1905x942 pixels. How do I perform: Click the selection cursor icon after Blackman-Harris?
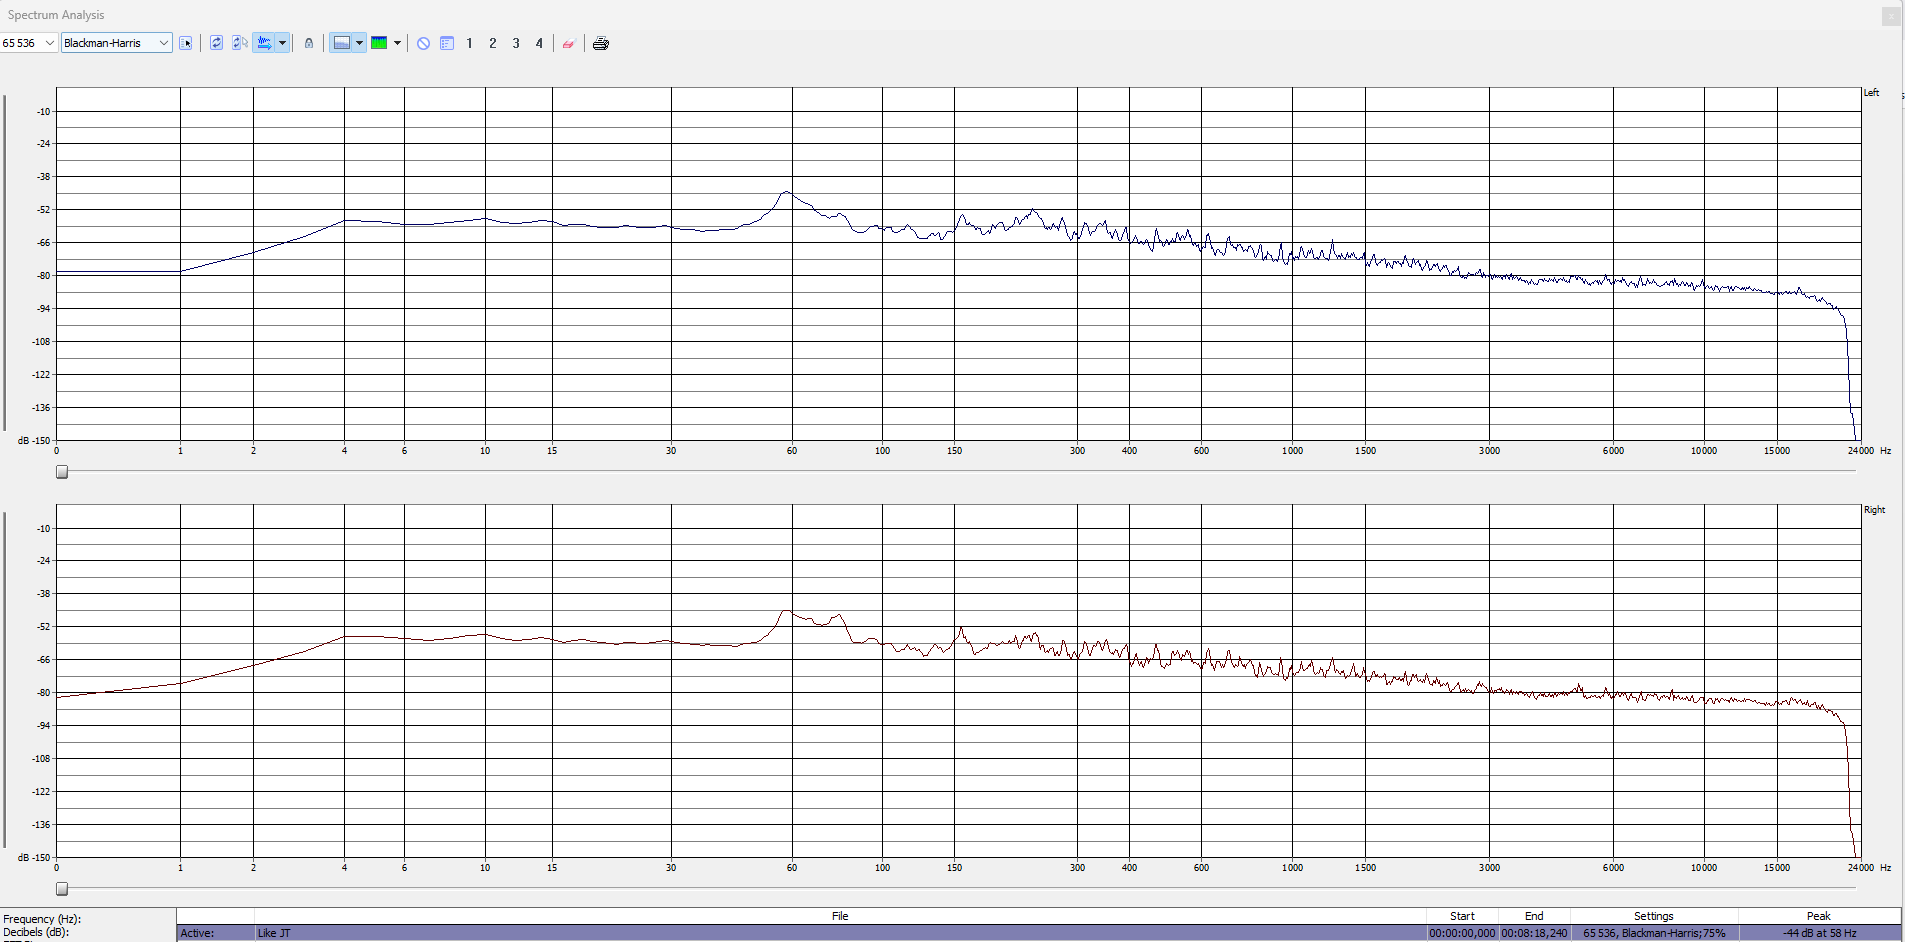pyautogui.click(x=186, y=43)
